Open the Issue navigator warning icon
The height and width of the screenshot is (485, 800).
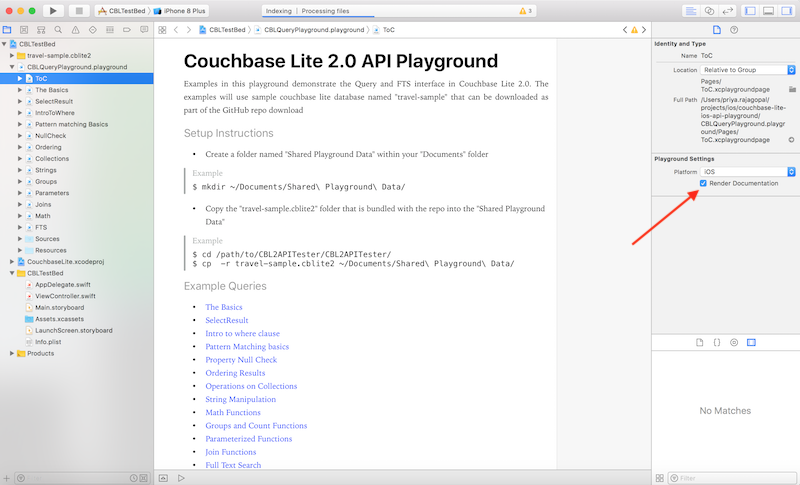pyautogui.click(x=76, y=30)
